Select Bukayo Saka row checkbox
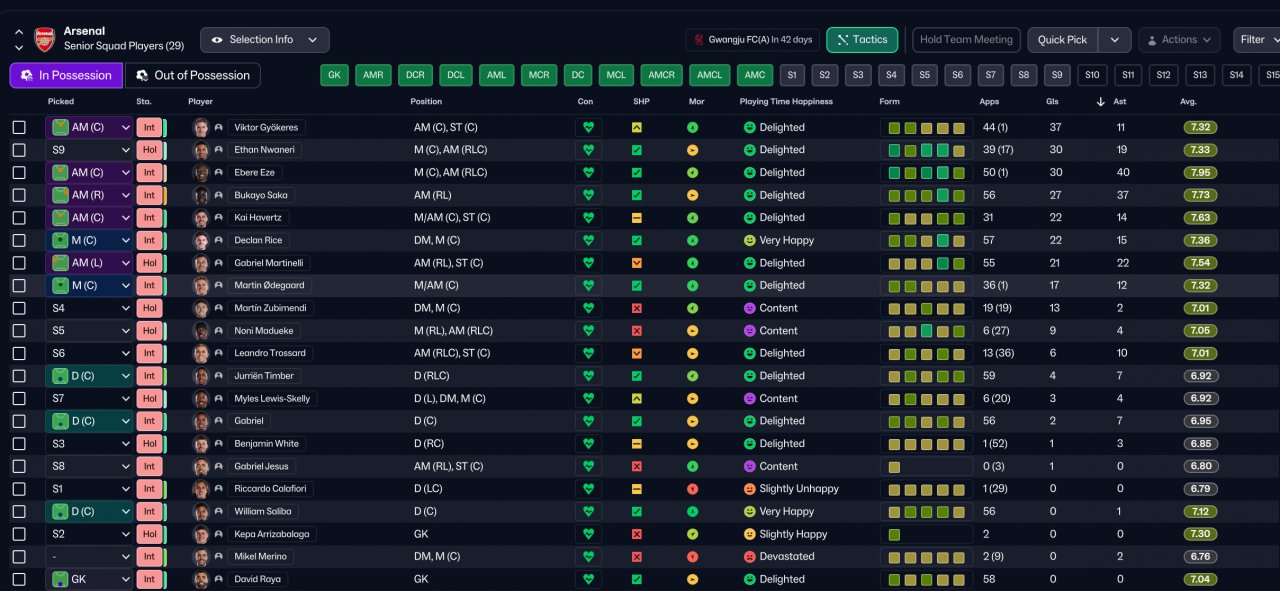Screen dimensions: 1280x591 pos(19,195)
